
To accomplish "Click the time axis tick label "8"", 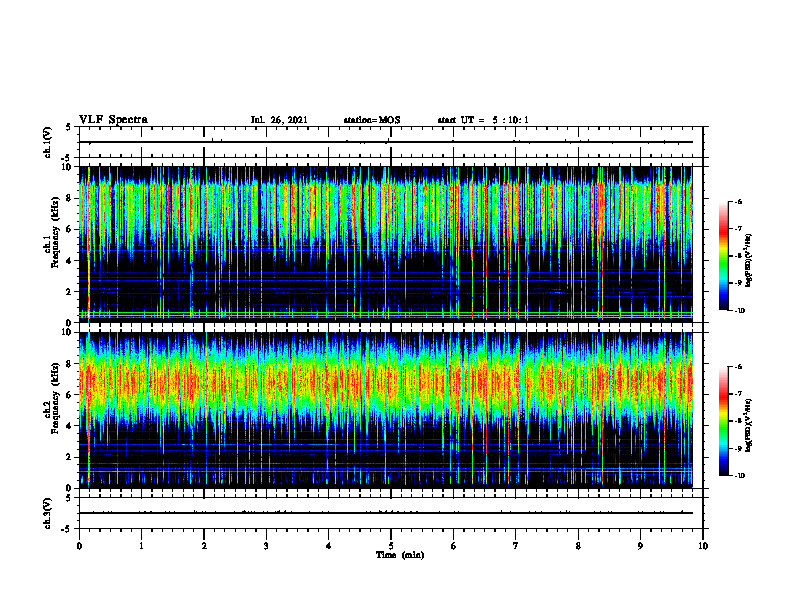I will click(578, 546).
